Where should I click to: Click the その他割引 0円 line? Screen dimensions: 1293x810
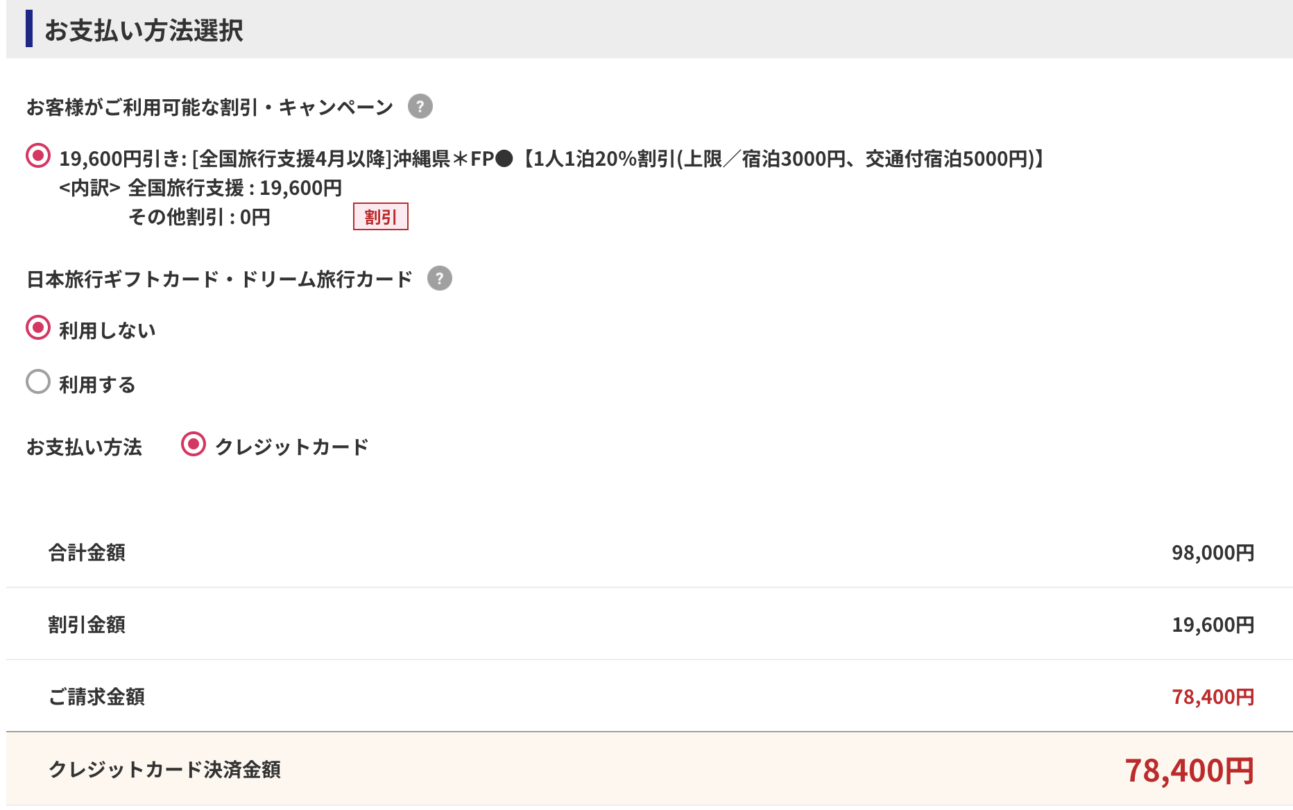[199, 217]
